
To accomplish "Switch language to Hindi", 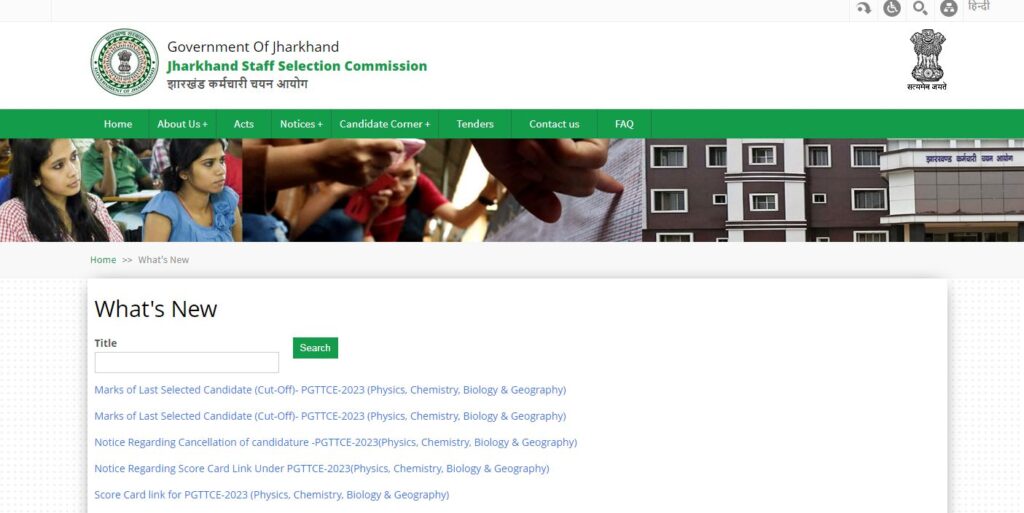I will coord(978,7).
